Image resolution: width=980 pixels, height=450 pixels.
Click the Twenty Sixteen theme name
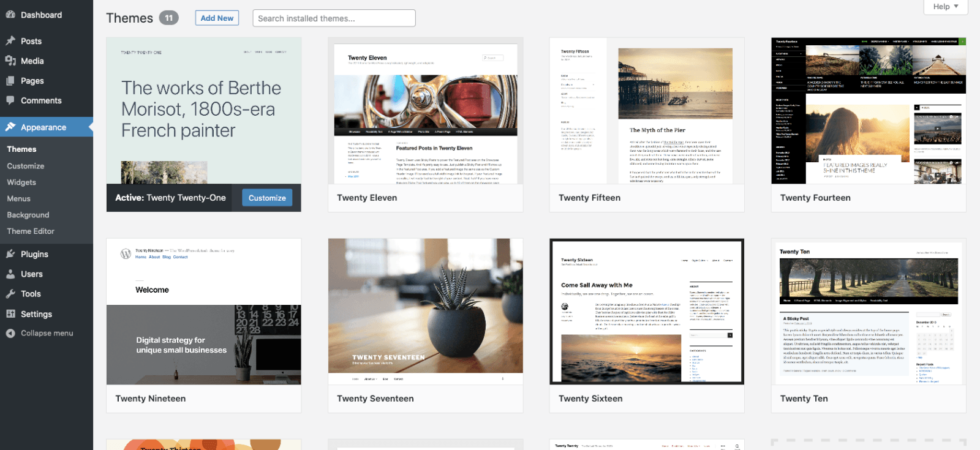click(x=591, y=399)
